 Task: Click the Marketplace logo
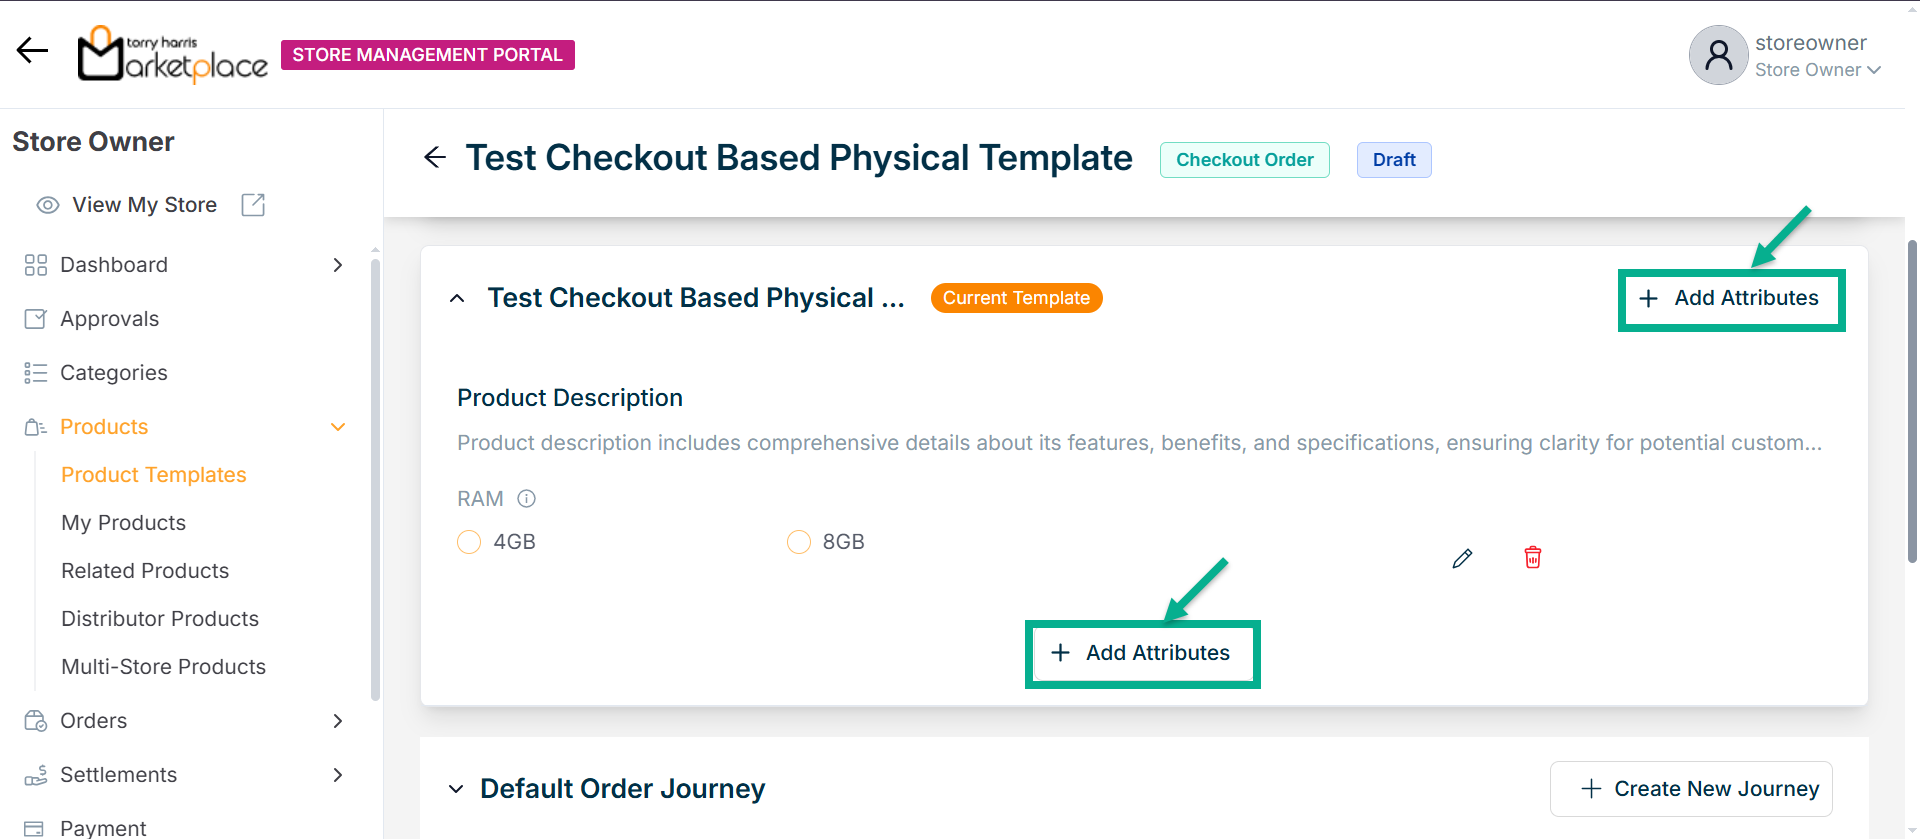click(x=173, y=55)
